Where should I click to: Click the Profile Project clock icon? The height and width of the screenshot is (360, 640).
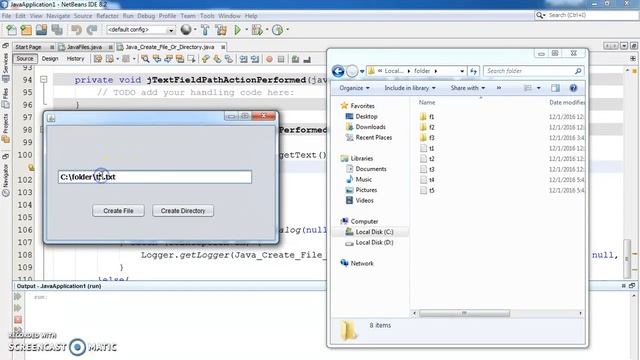coord(278,30)
